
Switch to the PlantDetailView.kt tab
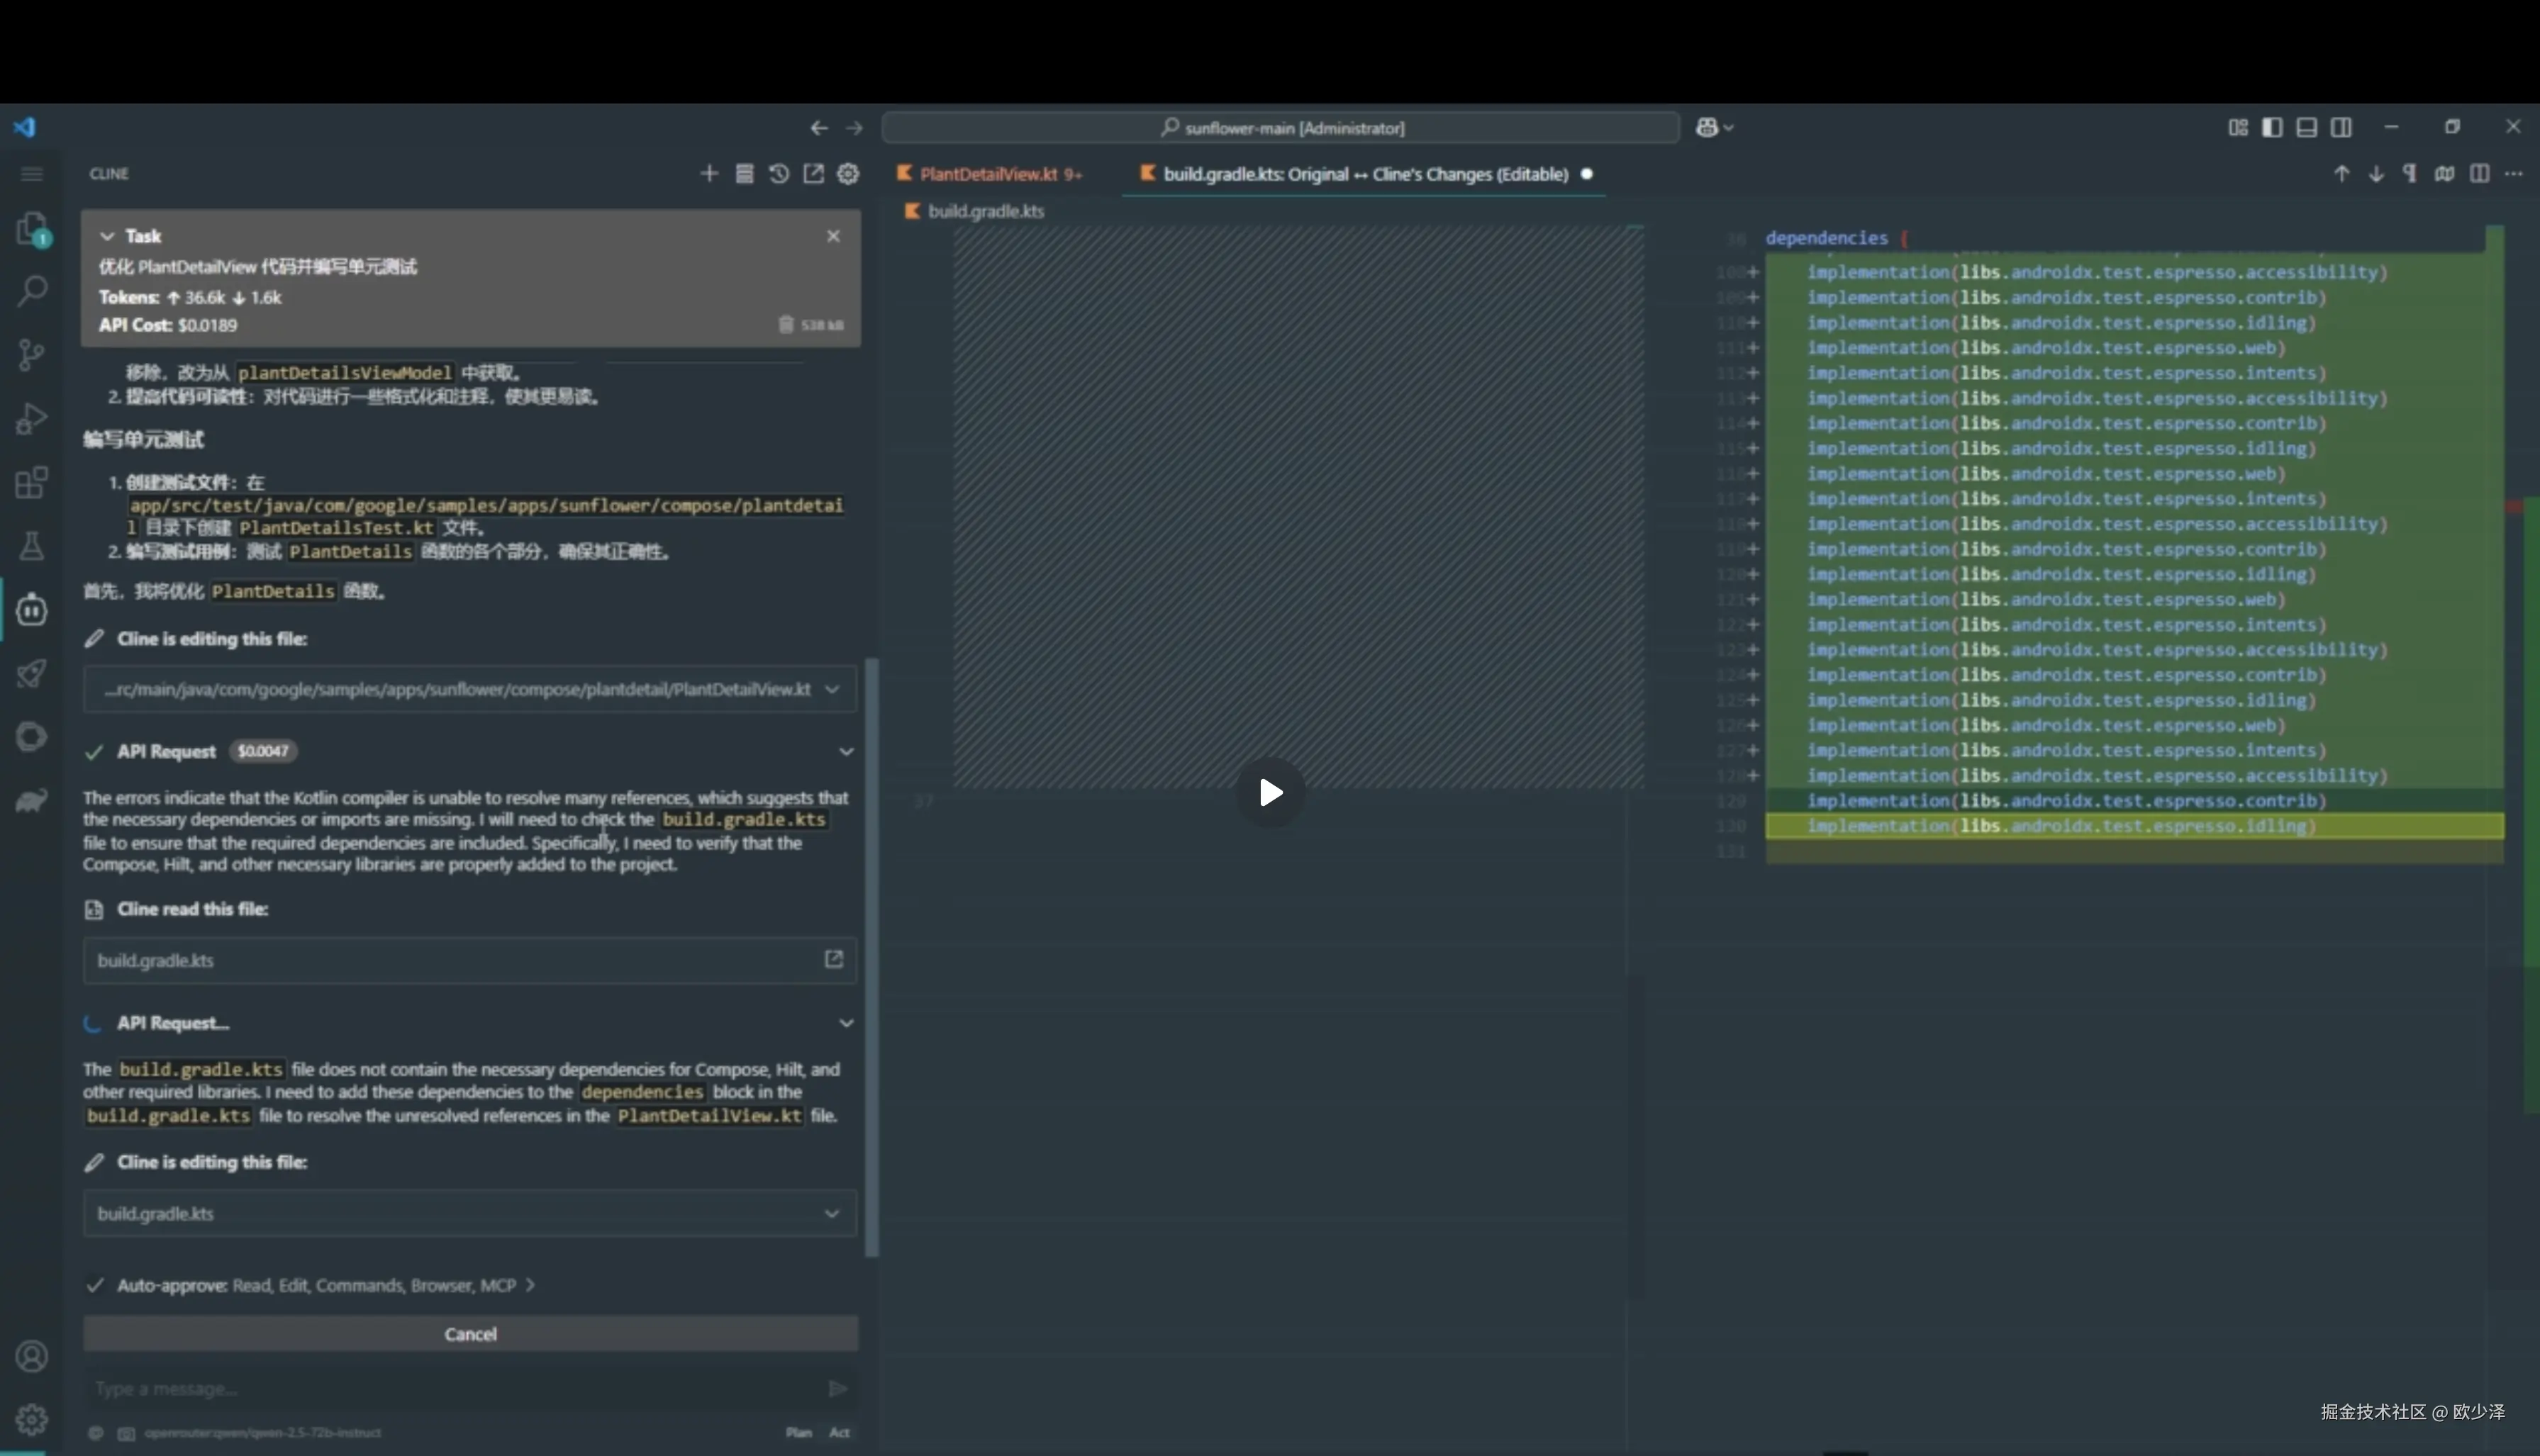point(988,174)
